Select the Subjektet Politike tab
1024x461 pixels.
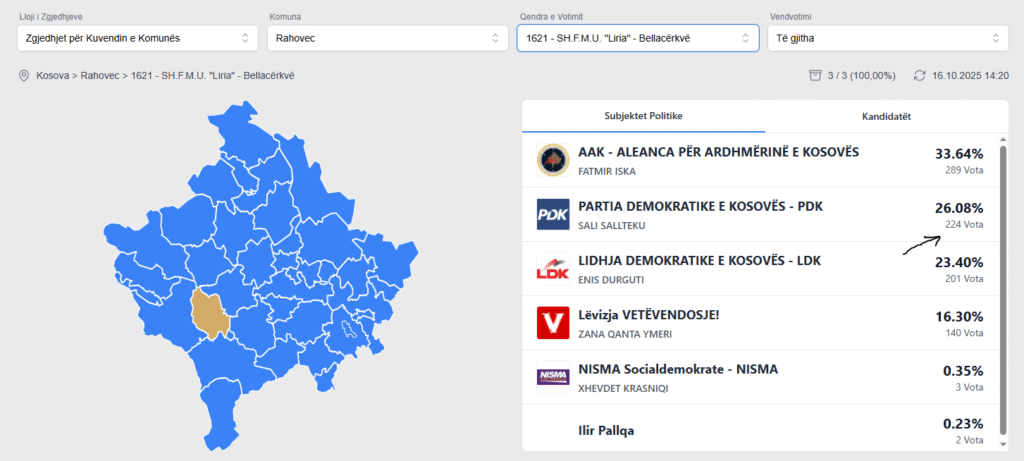click(x=643, y=116)
